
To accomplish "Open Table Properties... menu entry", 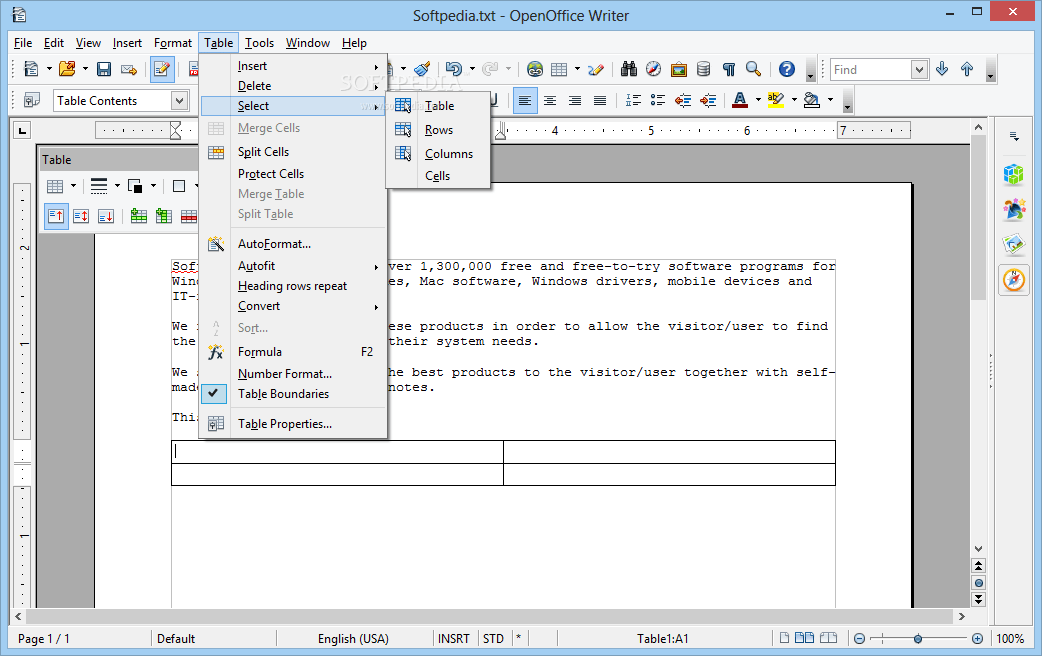I will (x=293, y=424).
